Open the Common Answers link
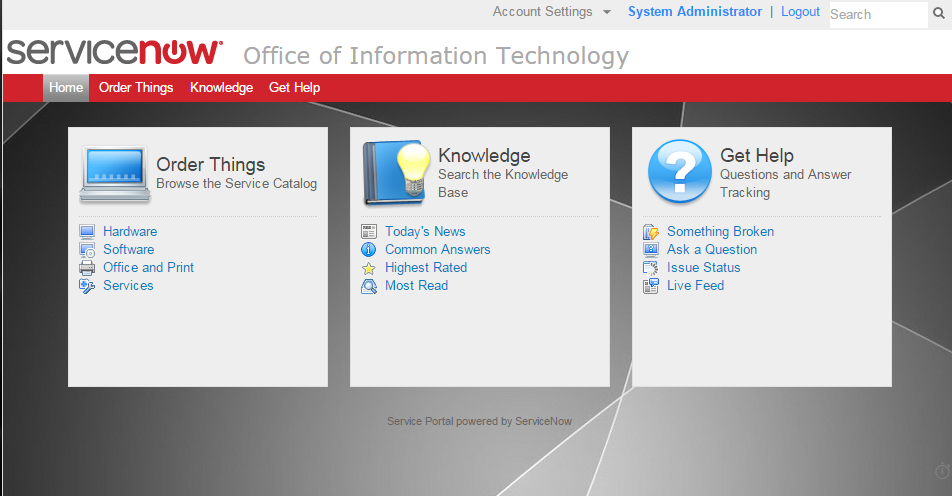This screenshot has width=952, height=496. [438, 250]
